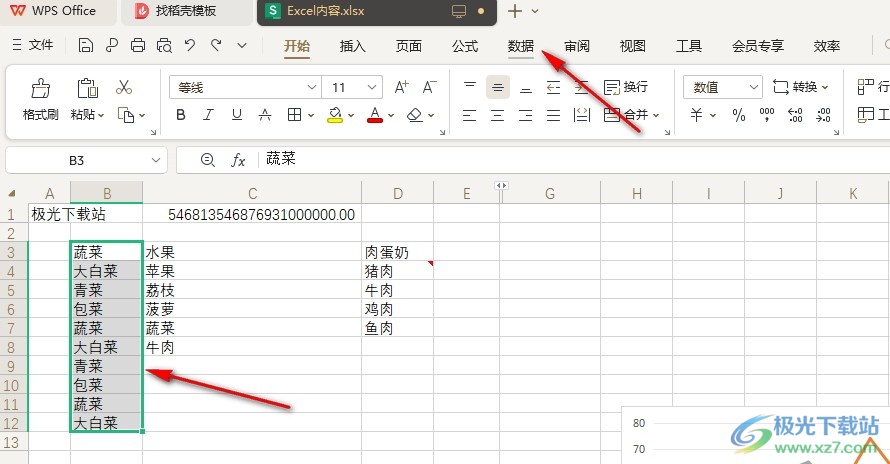The height and width of the screenshot is (464, 890).
Task: Click the yellow fill color swatch
Action: click(335, 115)
